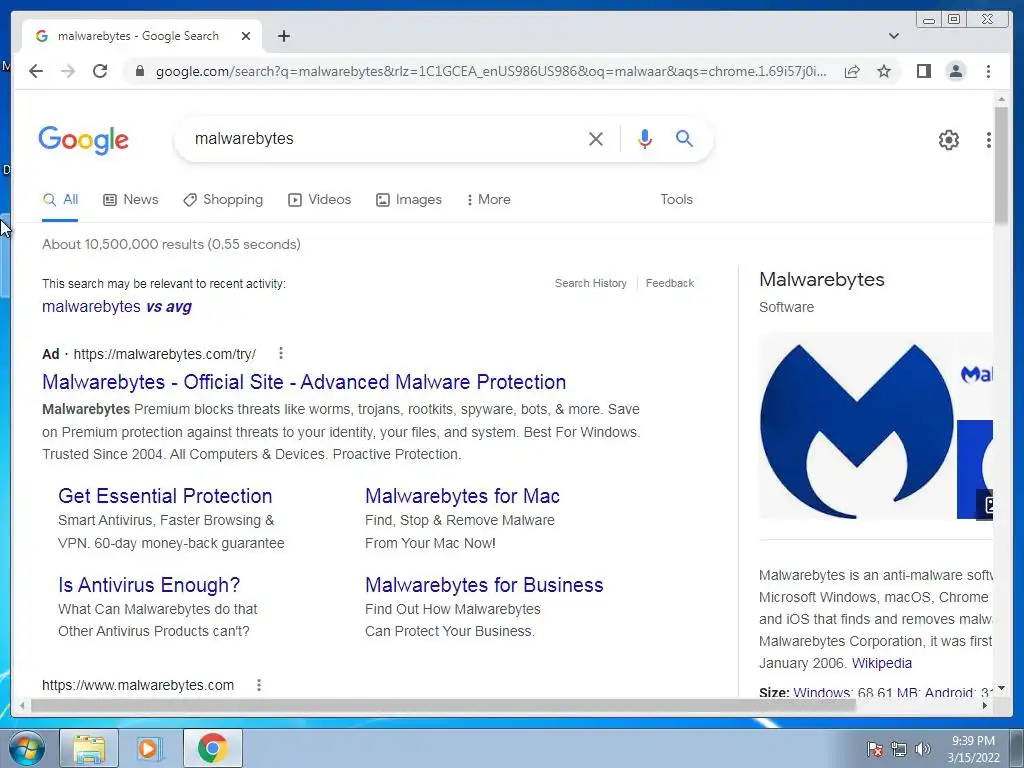Open Malwarebytes Official Site ad link

[x=304, y=382]
